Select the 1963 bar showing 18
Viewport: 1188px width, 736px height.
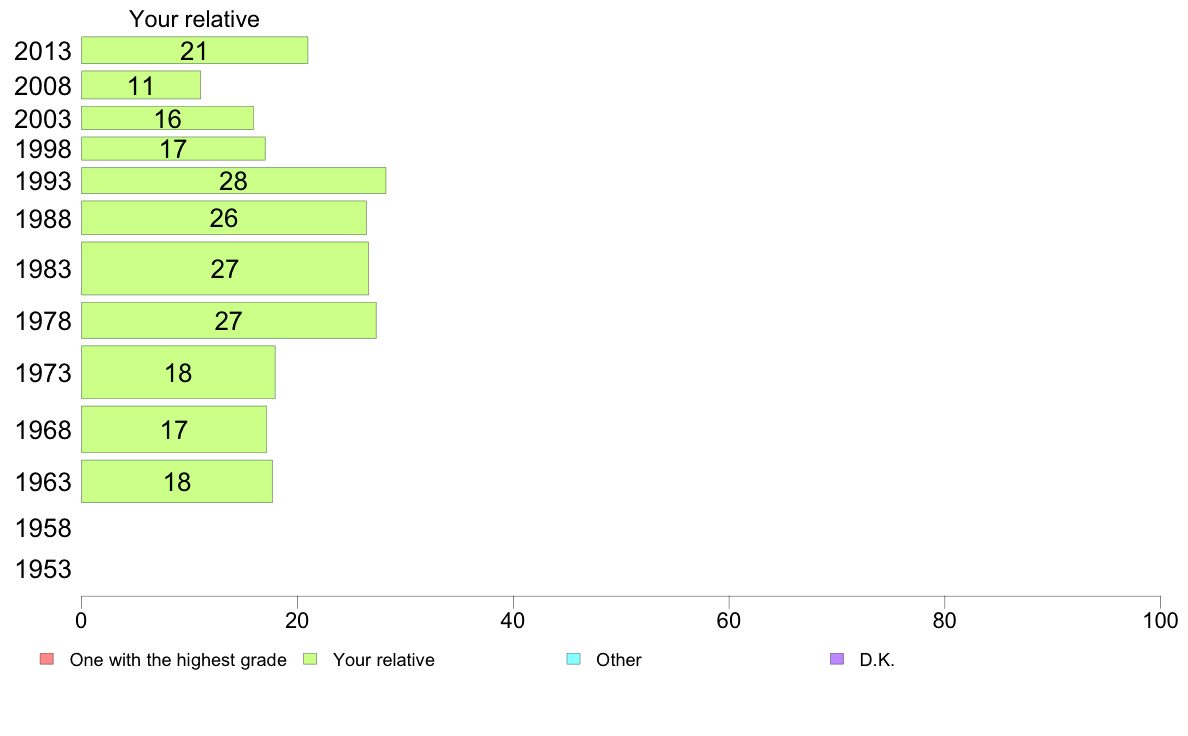177,481
